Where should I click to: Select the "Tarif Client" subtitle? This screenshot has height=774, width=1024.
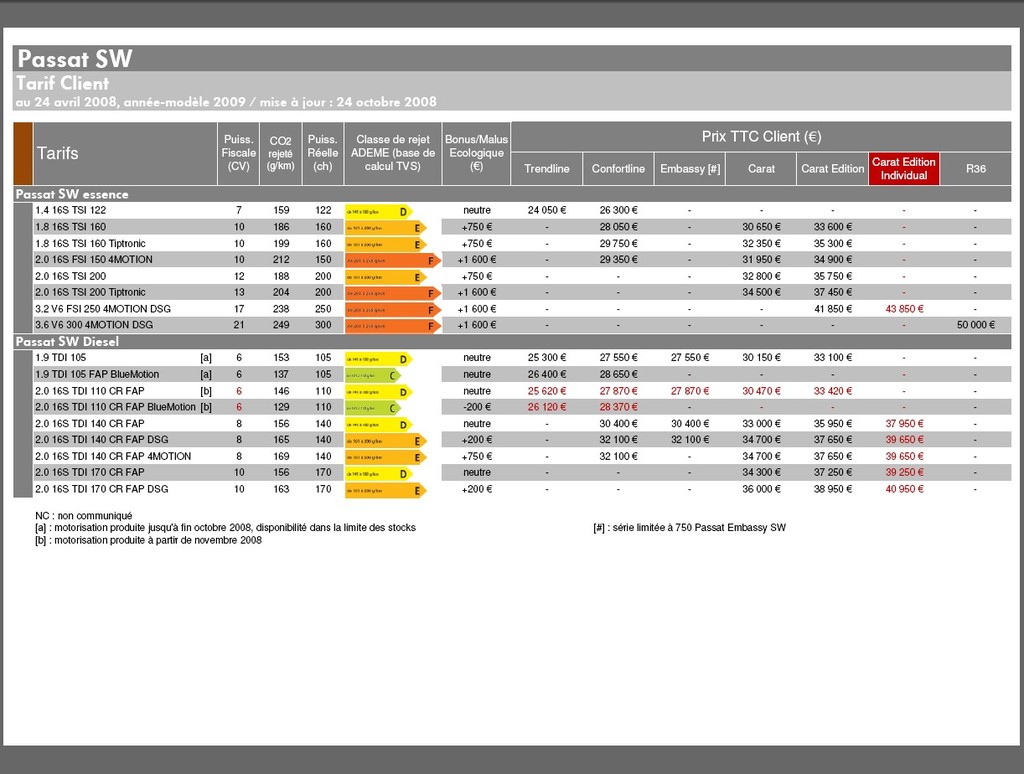click(x=63, y=84)
